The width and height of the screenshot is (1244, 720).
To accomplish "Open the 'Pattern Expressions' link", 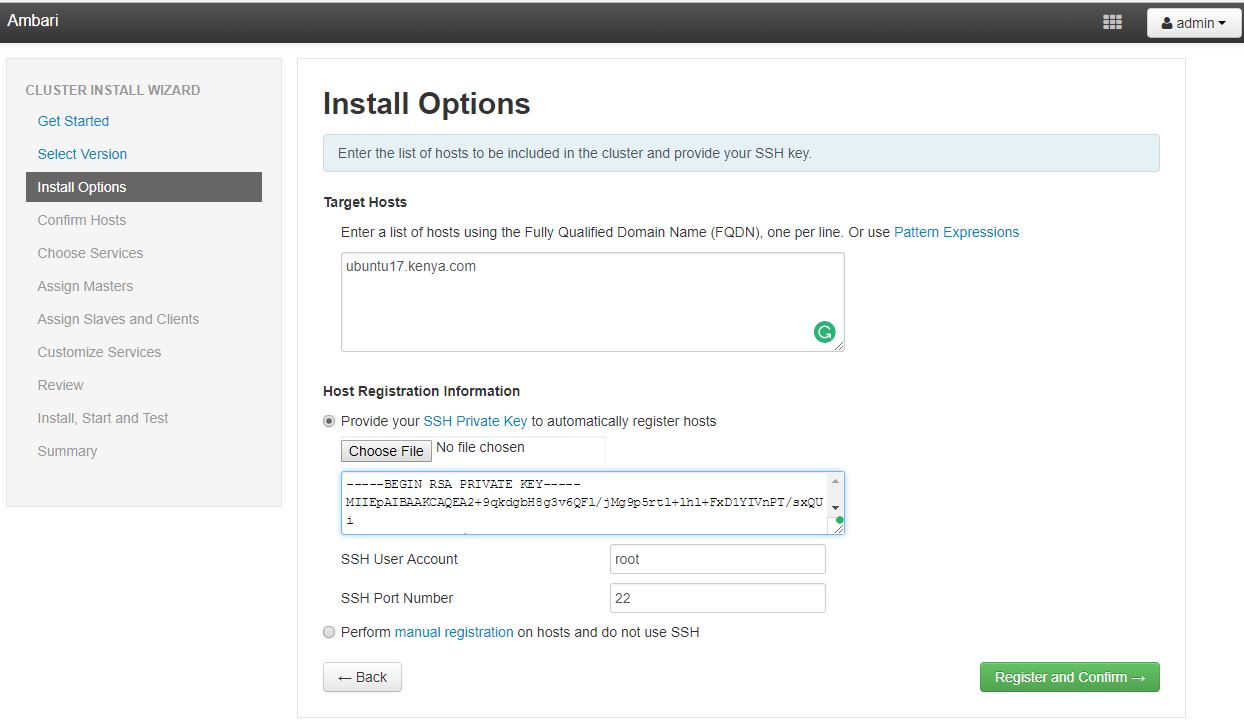I will [956, 231].
